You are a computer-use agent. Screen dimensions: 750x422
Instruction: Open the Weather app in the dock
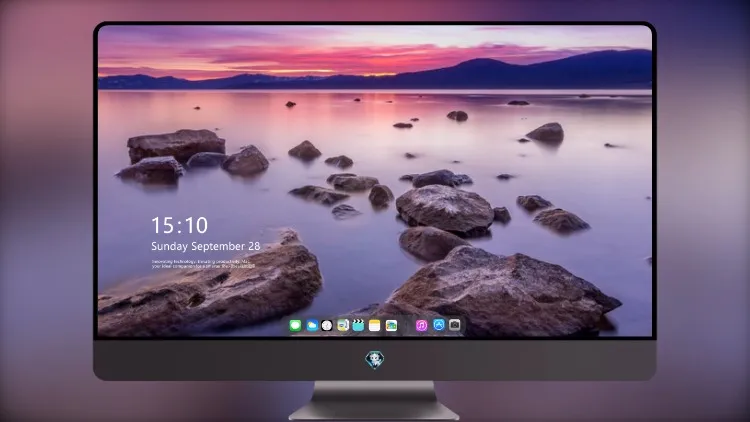[312, 326]
